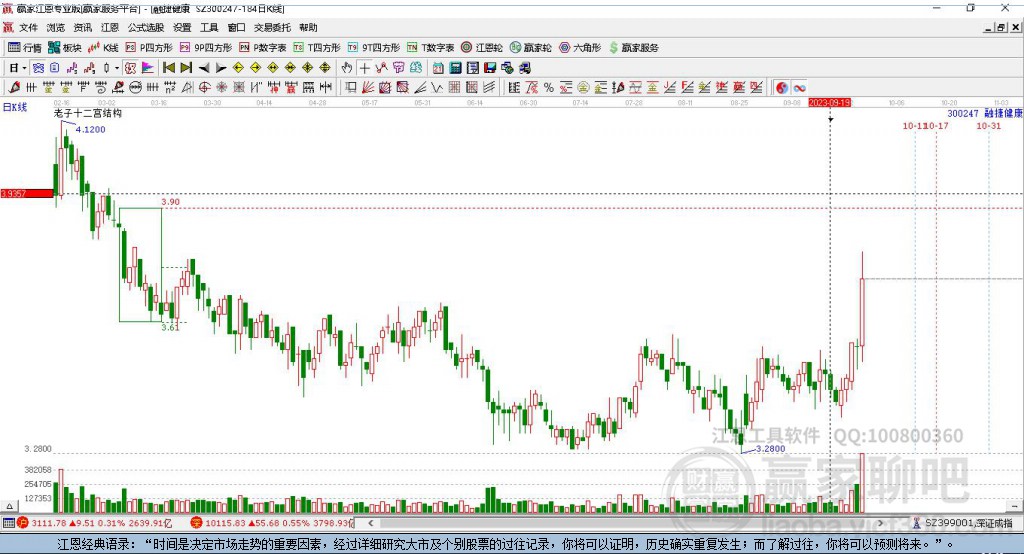
Task: Click the 沪 index status icon
Action: point(23,523)
